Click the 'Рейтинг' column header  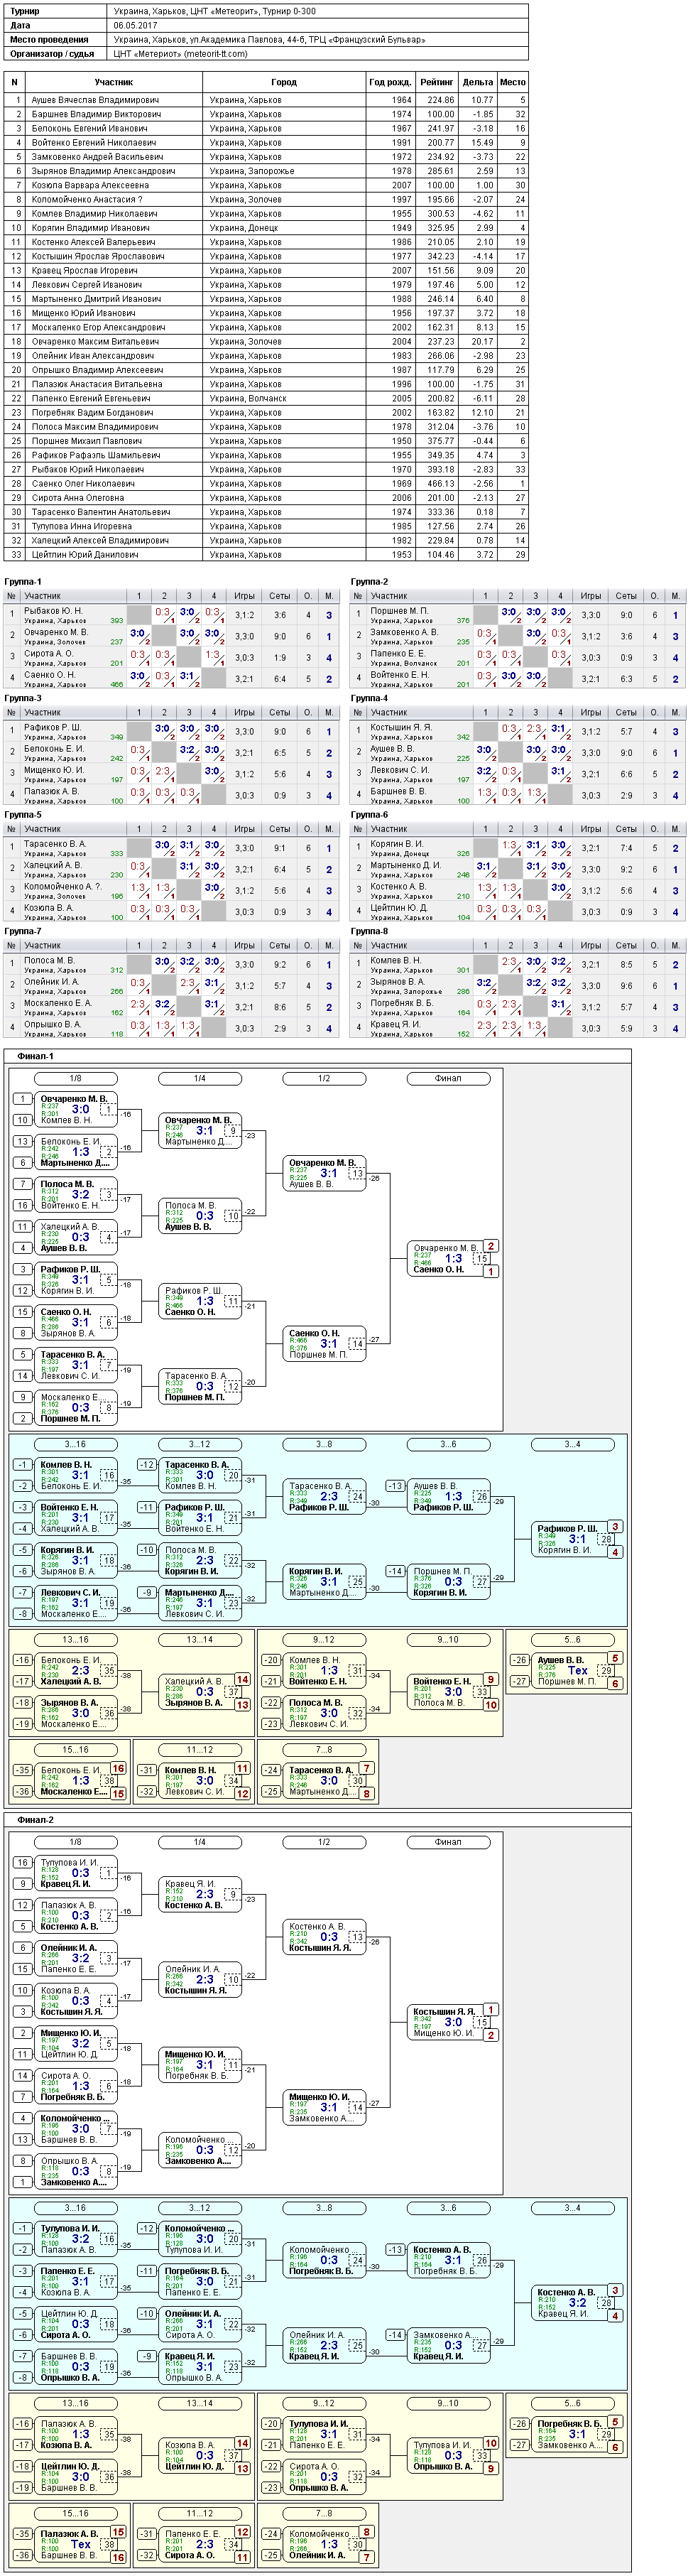[436, 82]
